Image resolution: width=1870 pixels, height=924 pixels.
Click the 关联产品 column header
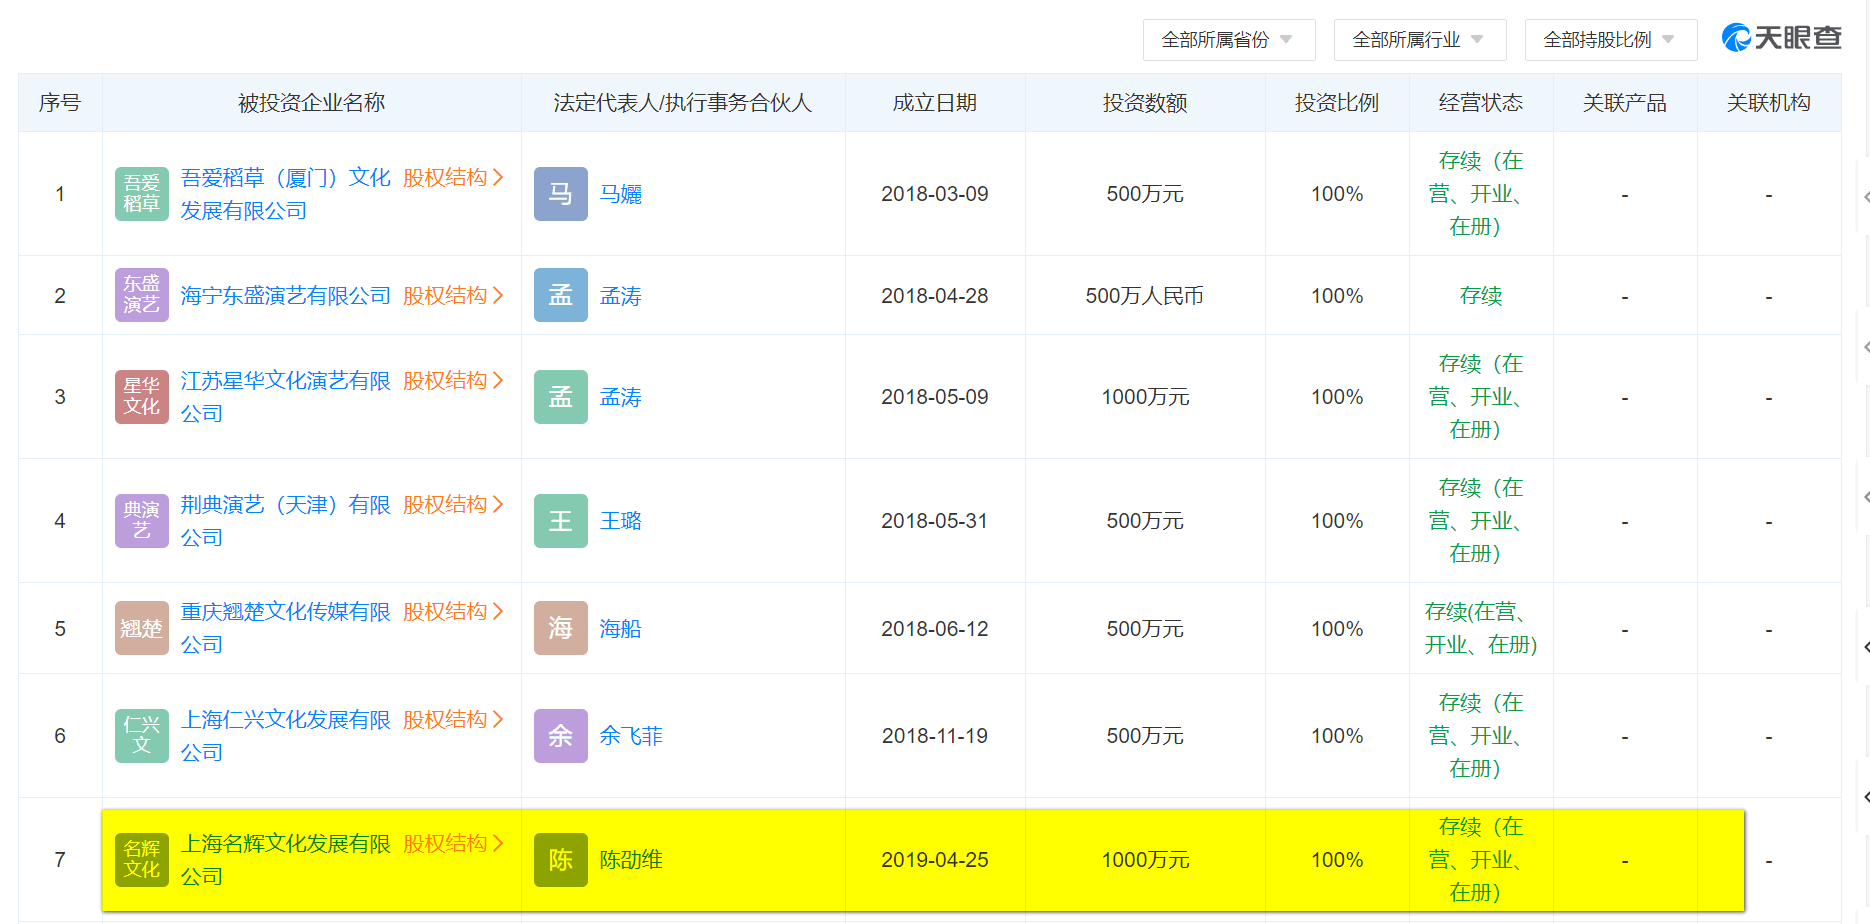click(1625, 103)
